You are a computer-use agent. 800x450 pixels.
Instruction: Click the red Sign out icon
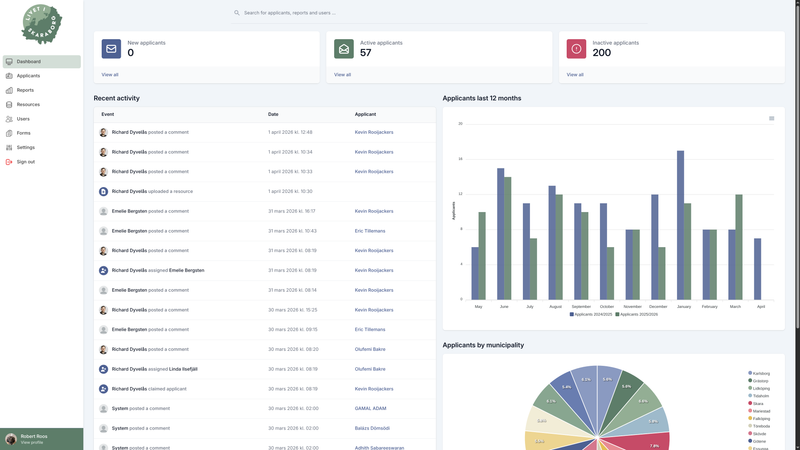9,161
